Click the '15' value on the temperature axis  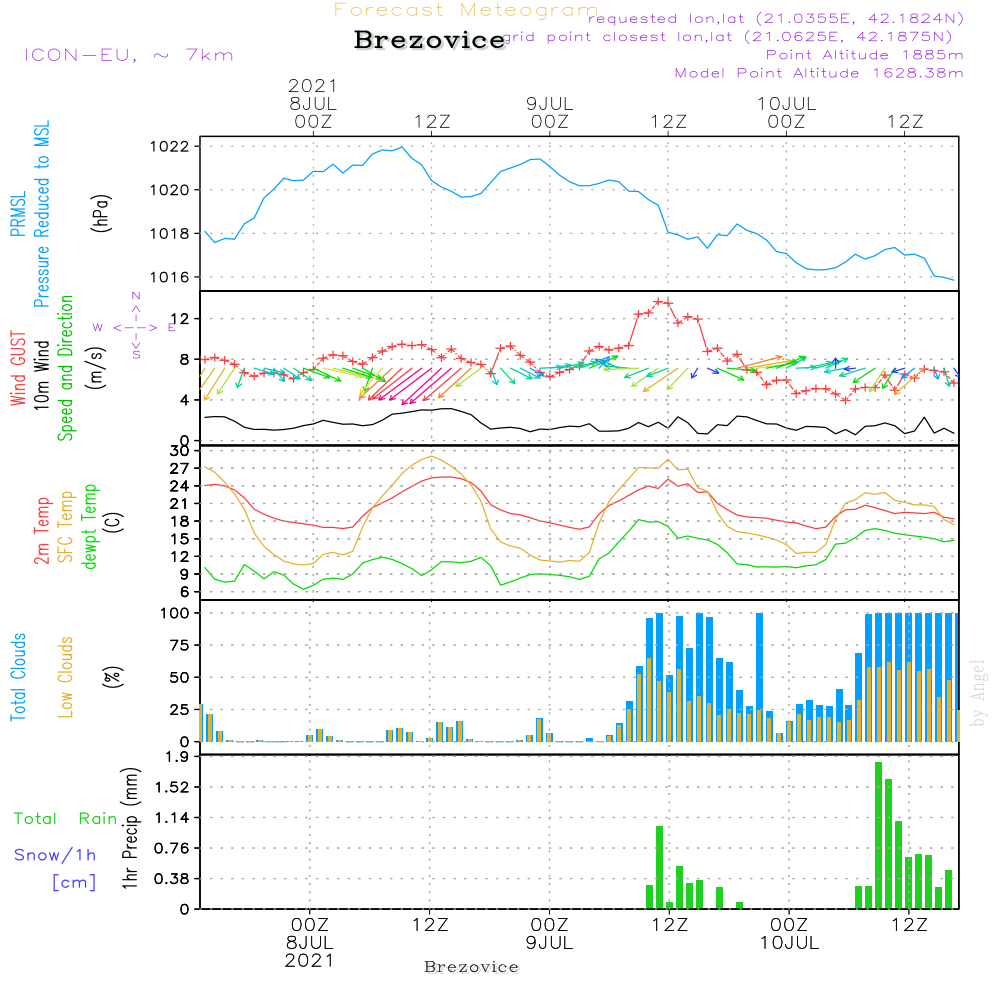180,539
